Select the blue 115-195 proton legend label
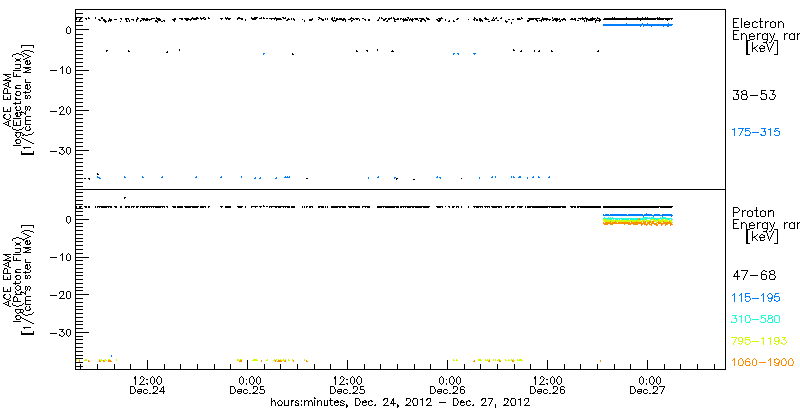Screen dimensions: 800x410 coord(756,298)
